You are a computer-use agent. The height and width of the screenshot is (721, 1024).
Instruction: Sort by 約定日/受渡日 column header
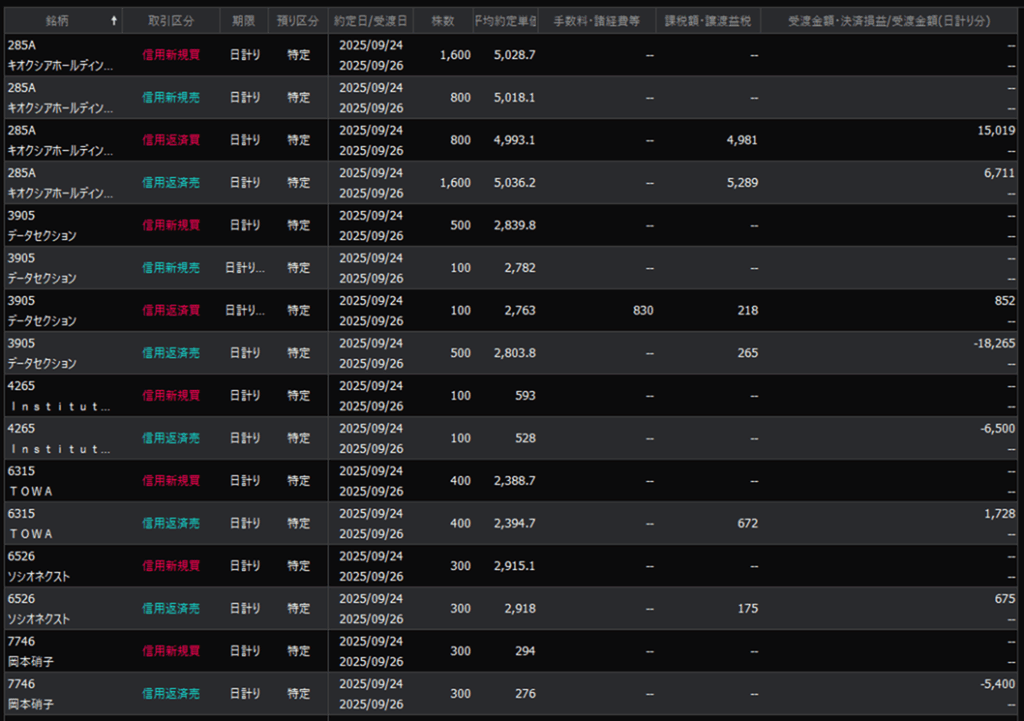(x=371, y=20)
